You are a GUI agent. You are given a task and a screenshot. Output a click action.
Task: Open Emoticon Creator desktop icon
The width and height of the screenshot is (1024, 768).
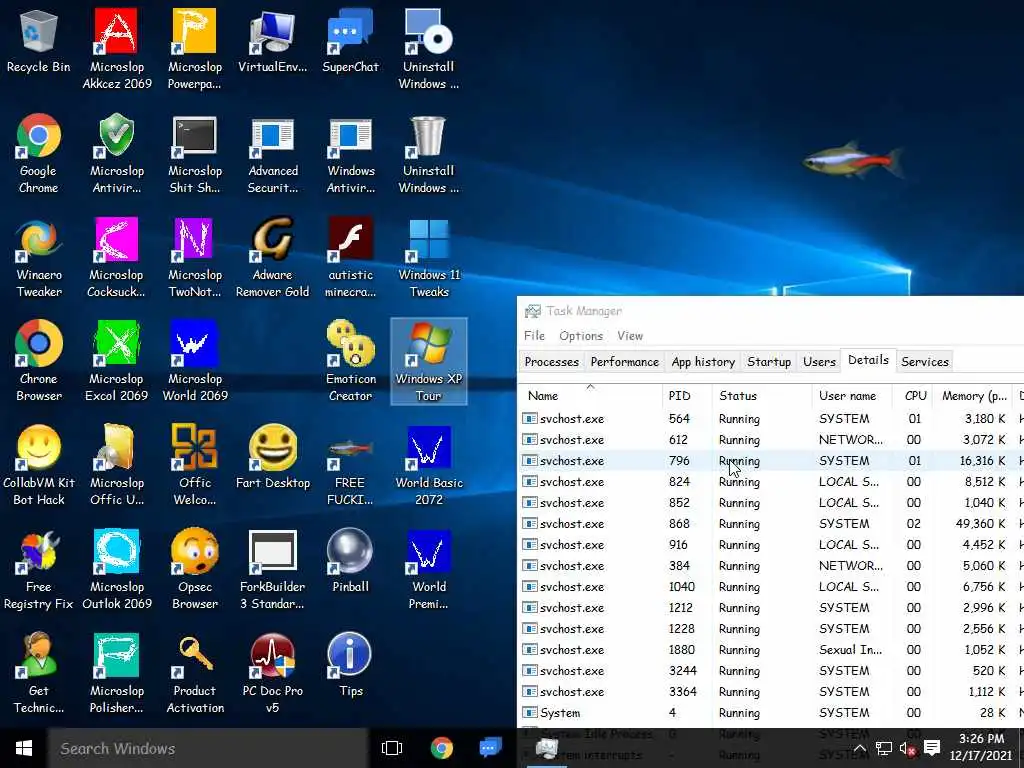[x=351, y=361]
